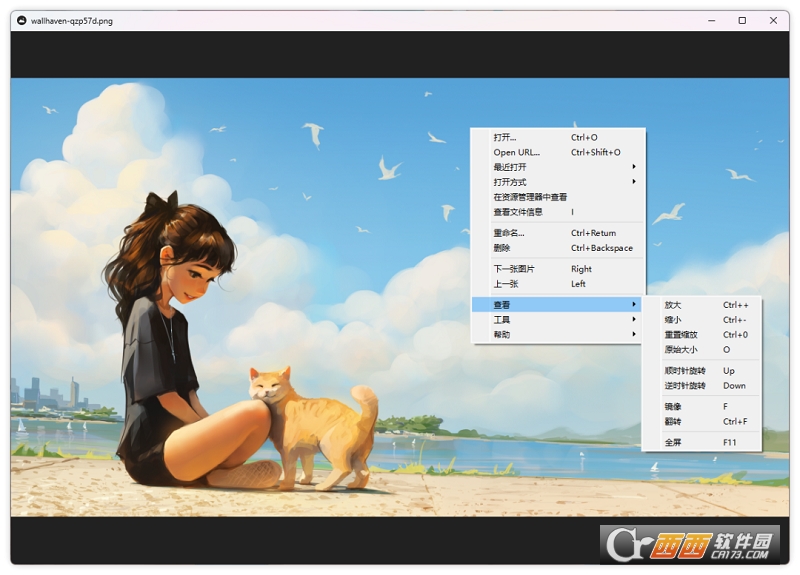Select 放大 to zoom in

click(x=702, y=305)
